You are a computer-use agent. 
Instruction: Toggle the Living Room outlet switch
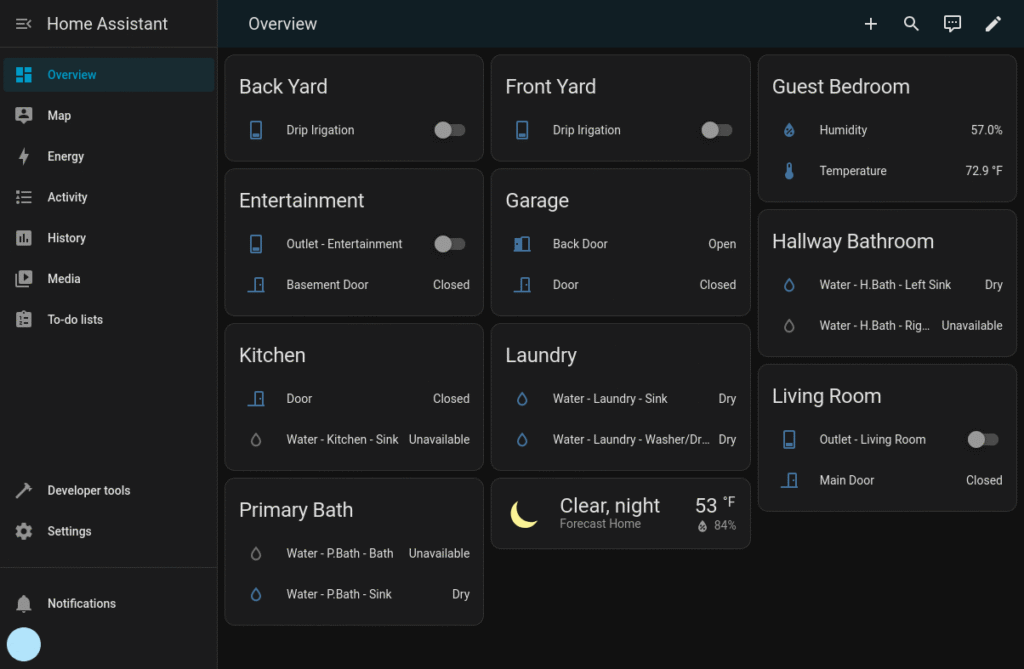click(x=982, y=439)
